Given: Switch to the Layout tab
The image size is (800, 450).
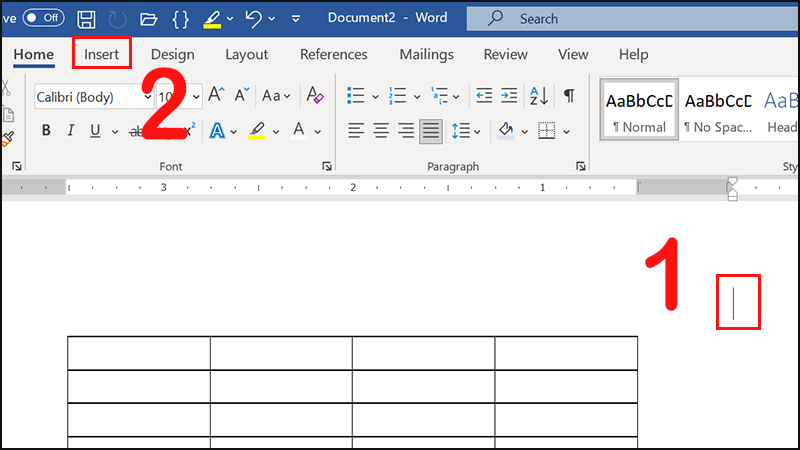Looking at the screenshot, I should tap(247, 54).
